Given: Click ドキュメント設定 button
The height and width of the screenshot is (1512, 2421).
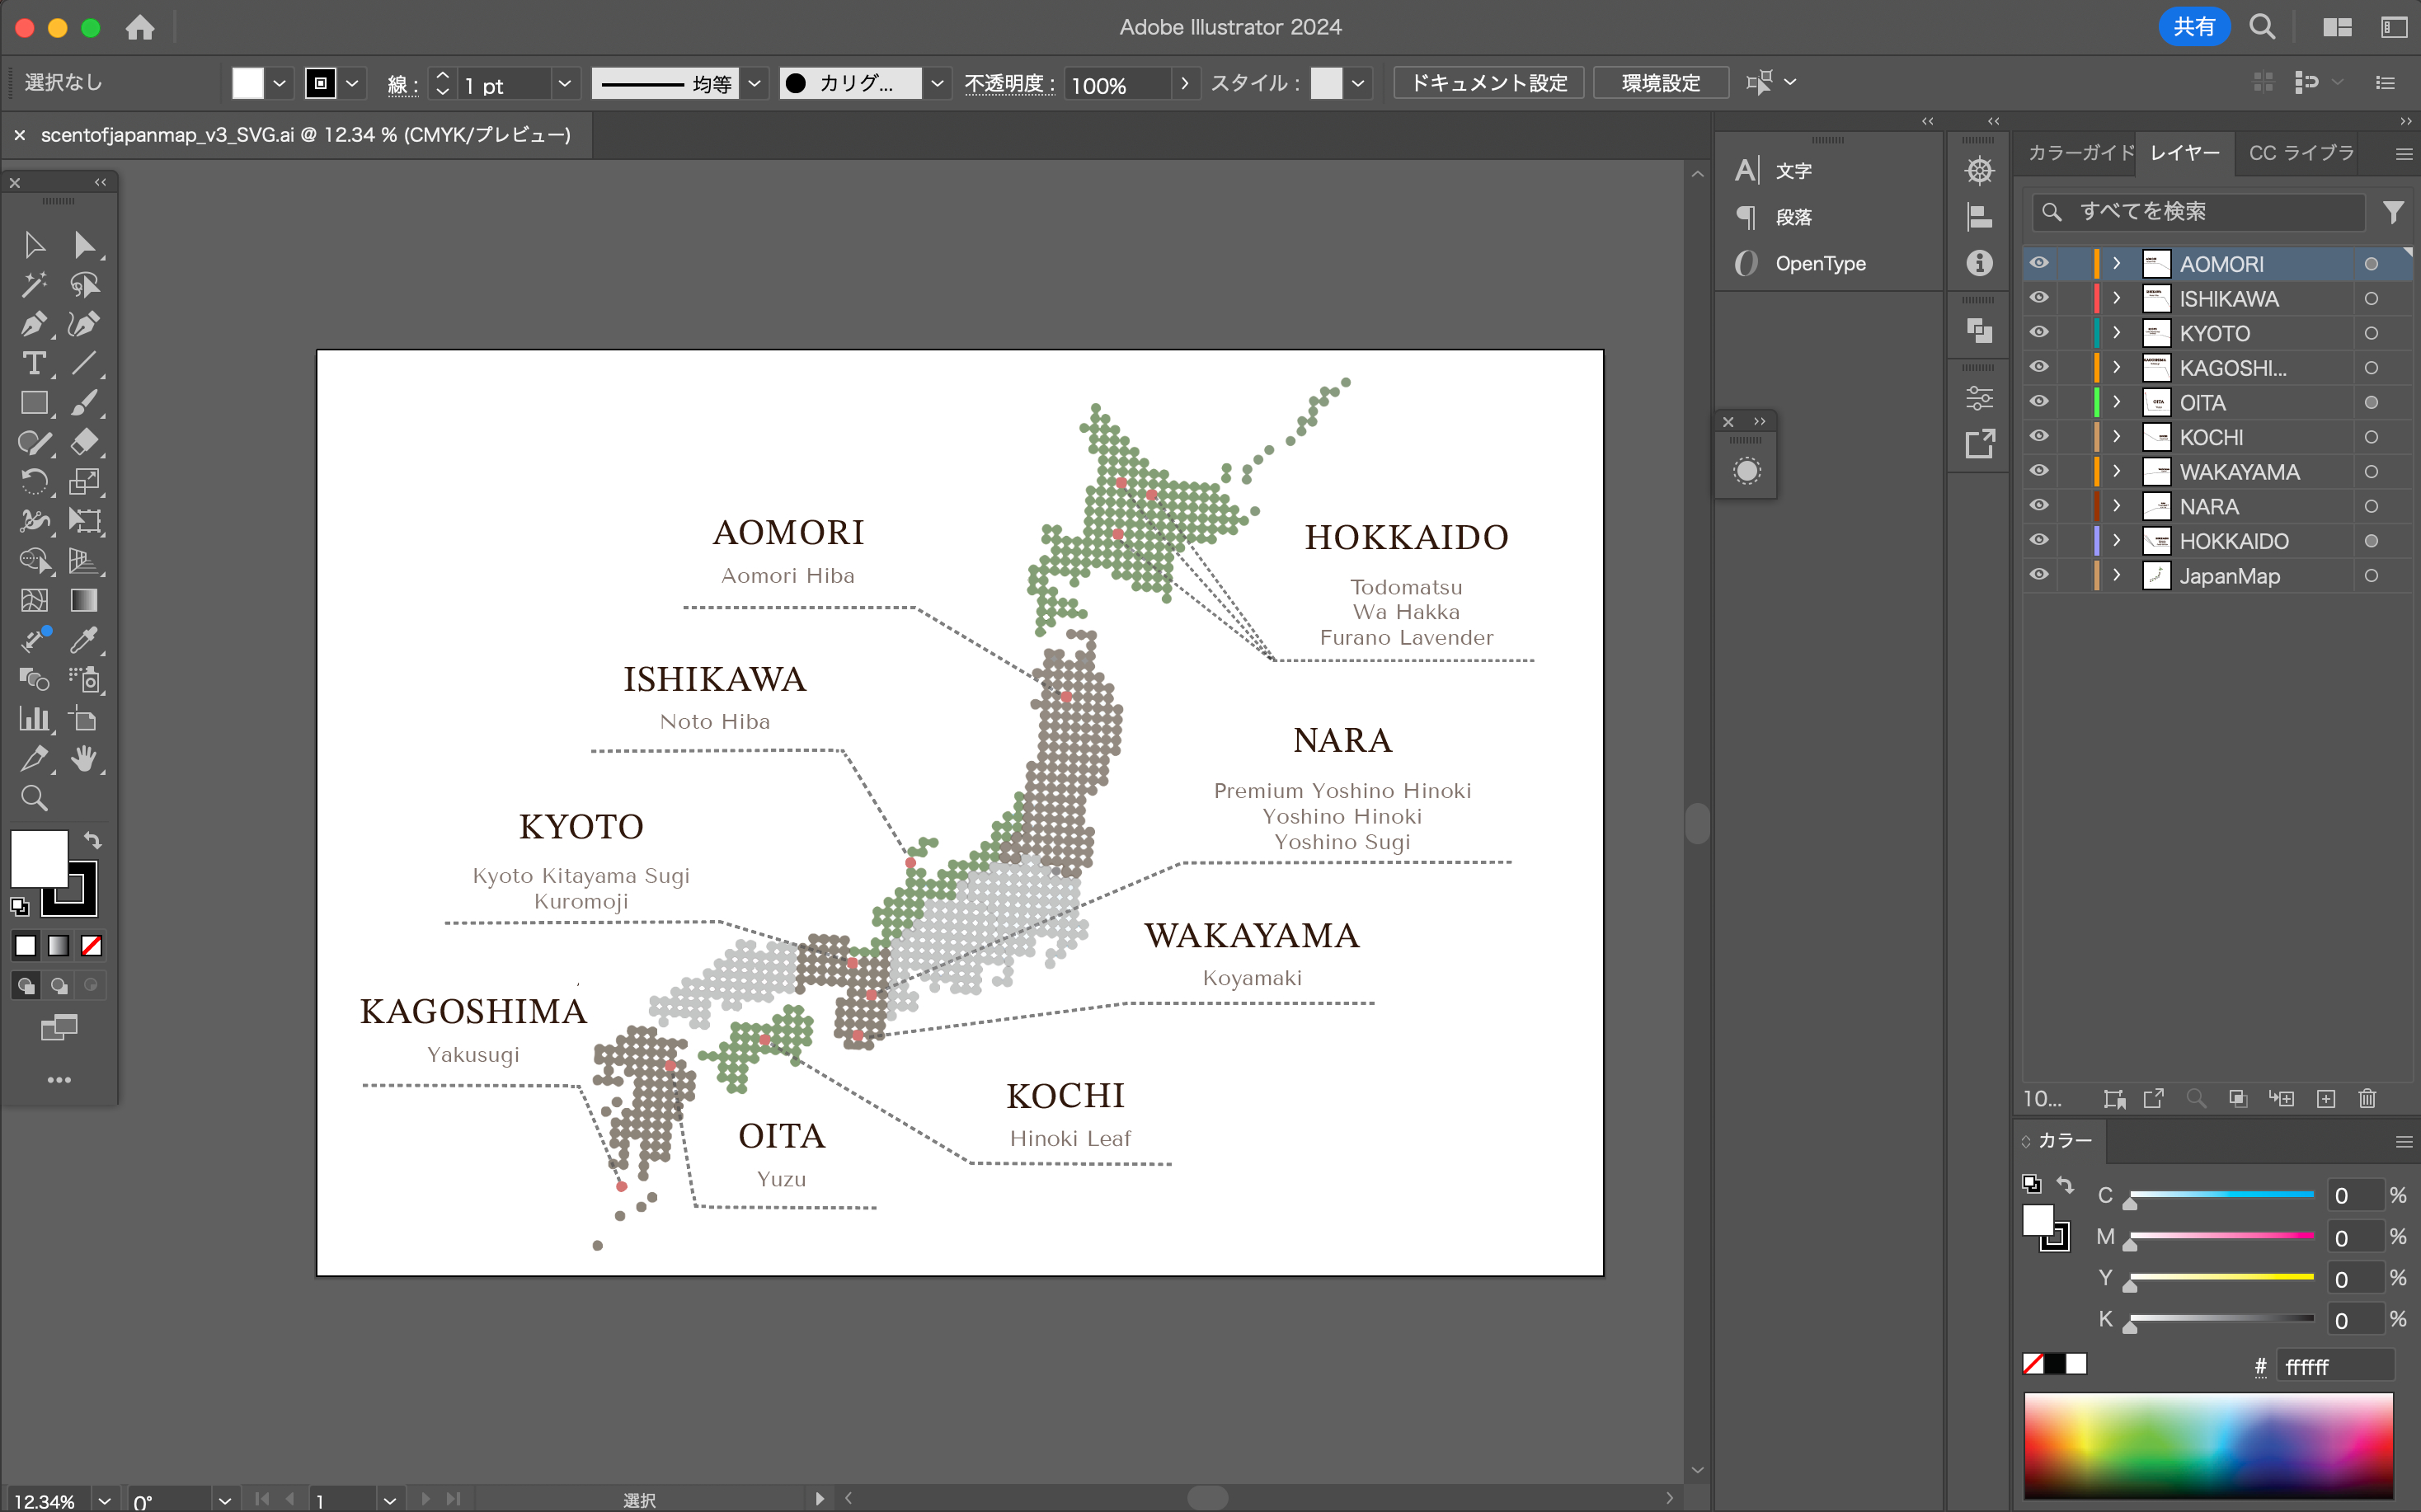Looking at the screenshot, I should pyautogui.click(x=1488, y=83).
